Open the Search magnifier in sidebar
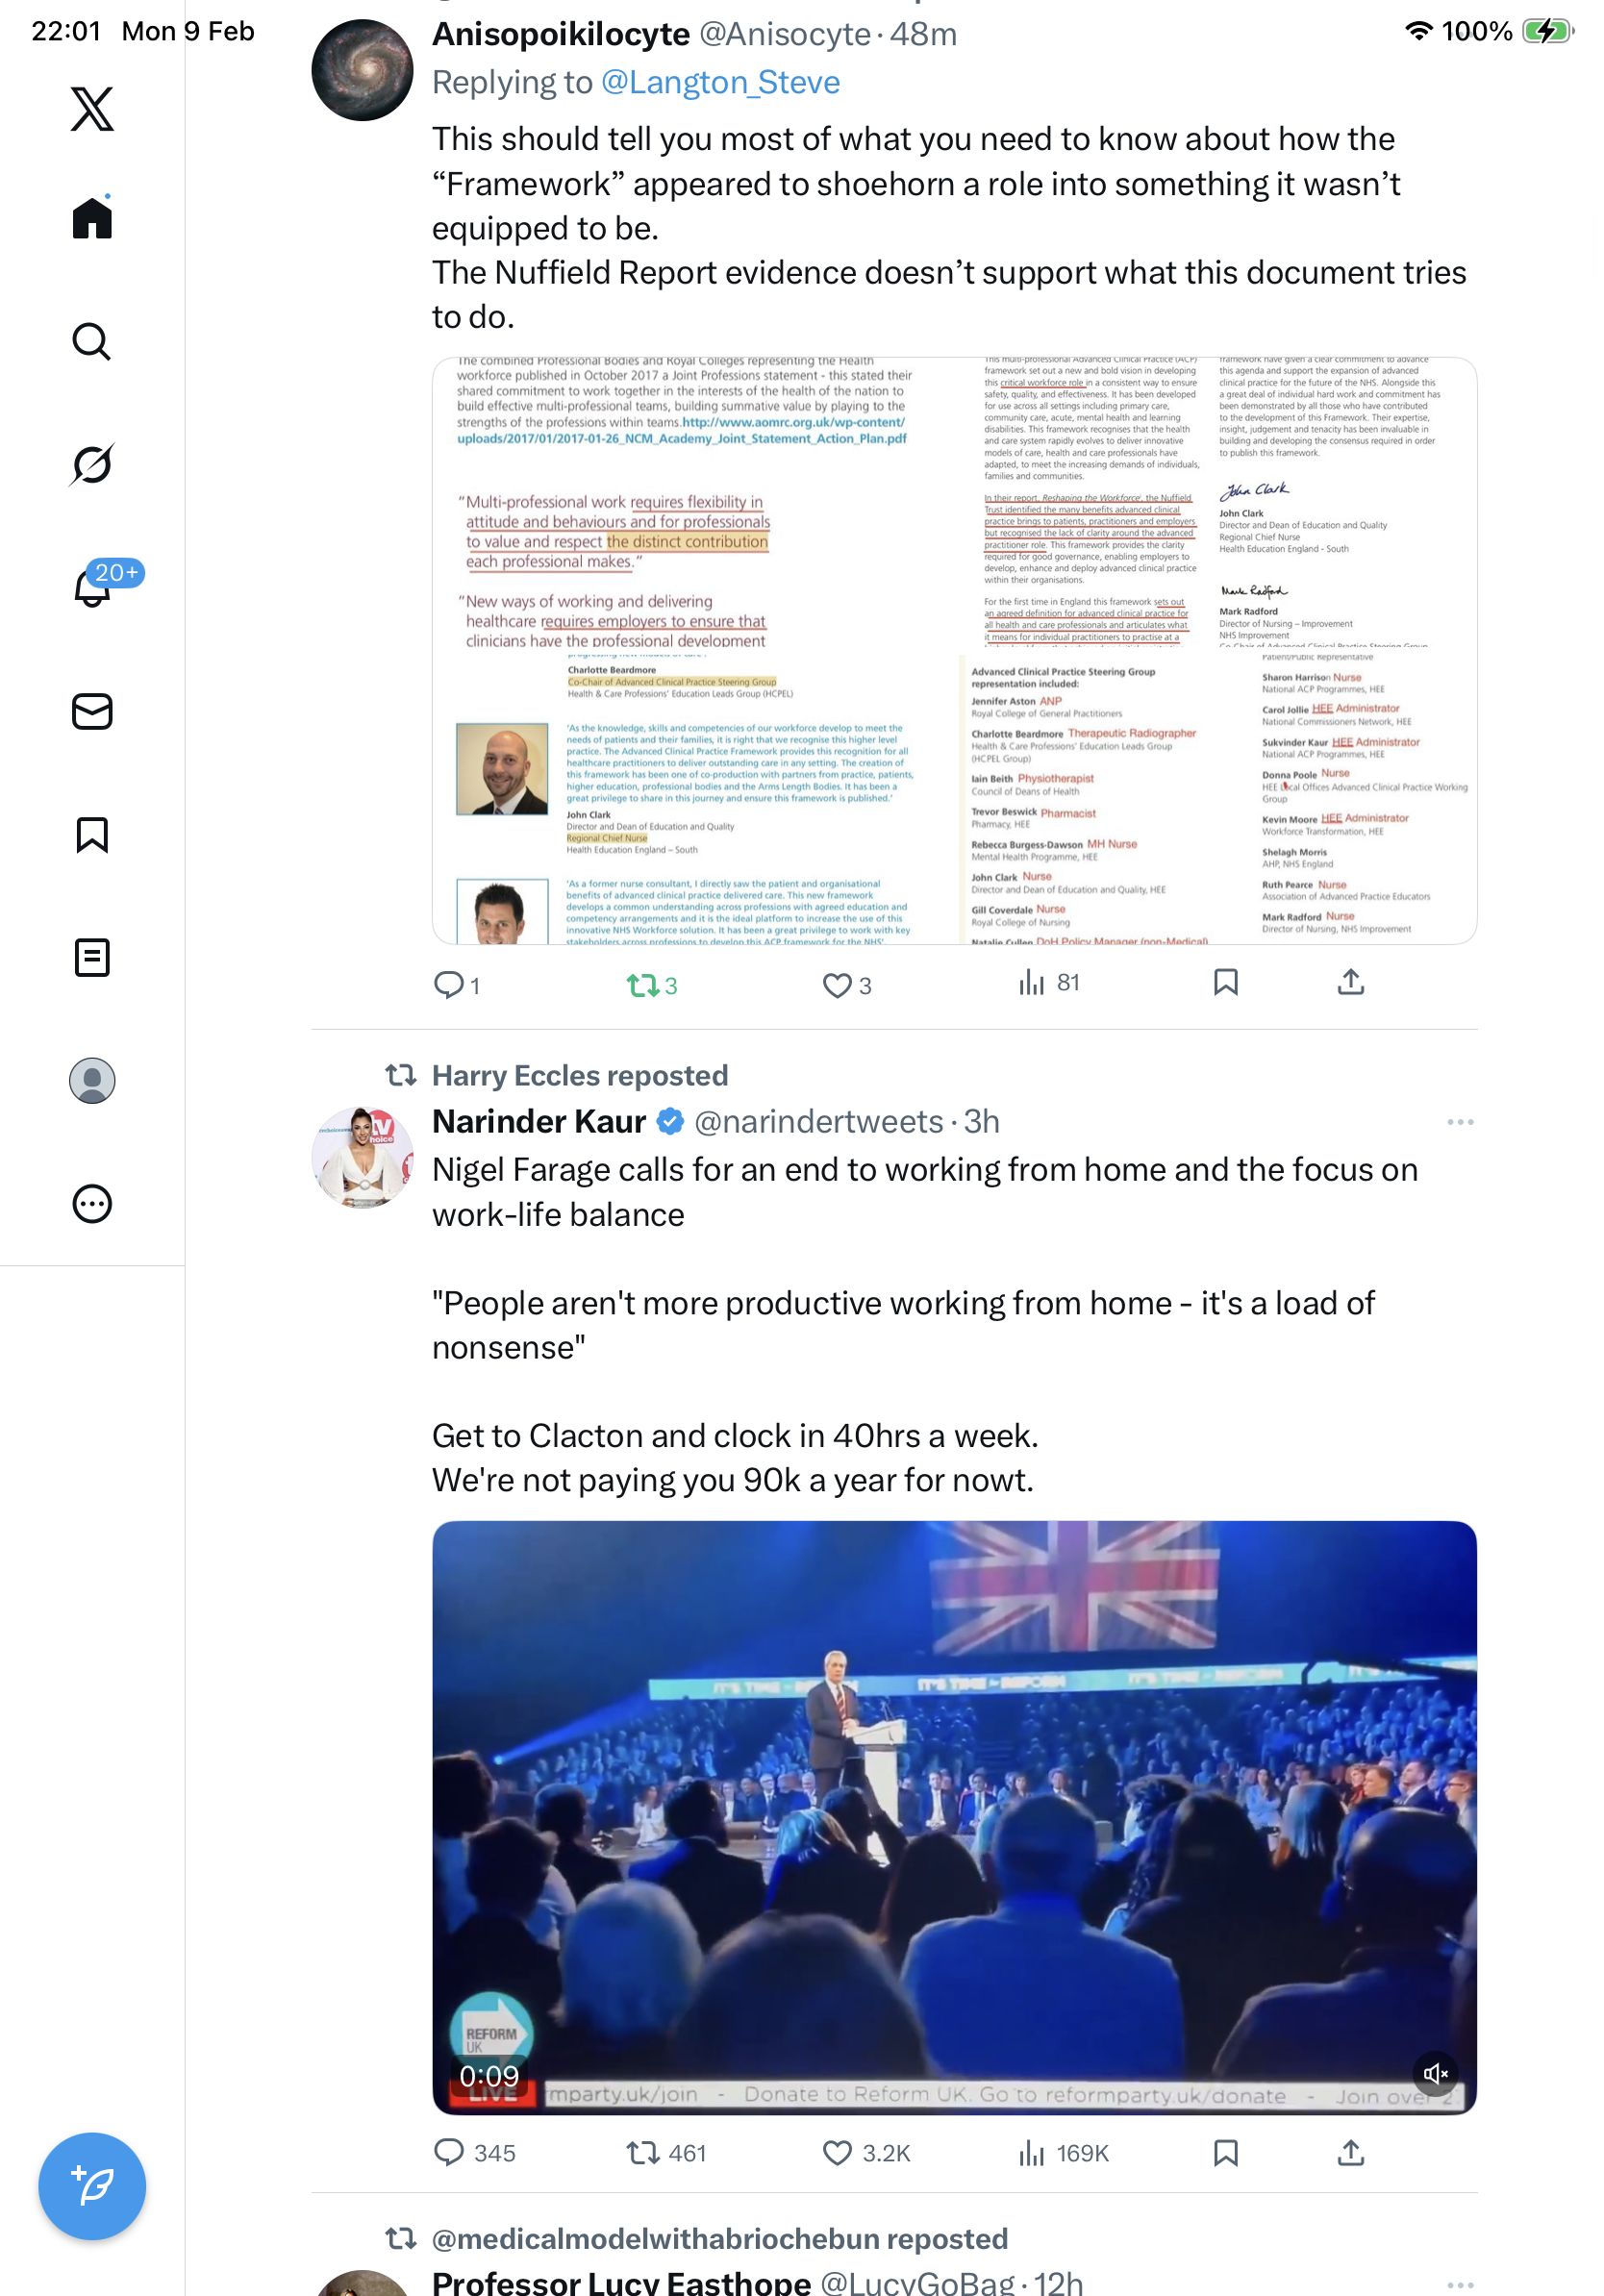Viewport: 1604px width, 2296px height. click(x=92, y=341)
